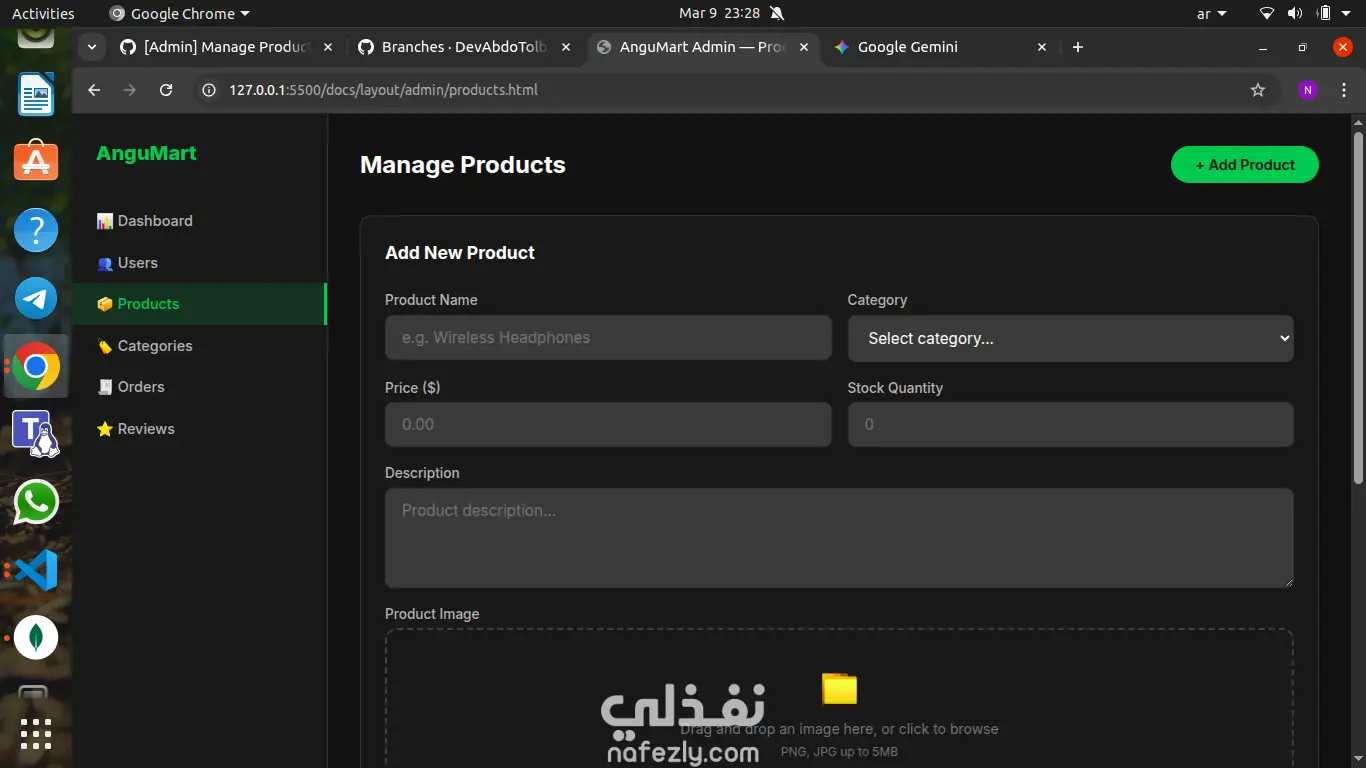Viewport: 1366px width, 768px height.
Task: Click the + Add Product button
Action: (1244, 165)
